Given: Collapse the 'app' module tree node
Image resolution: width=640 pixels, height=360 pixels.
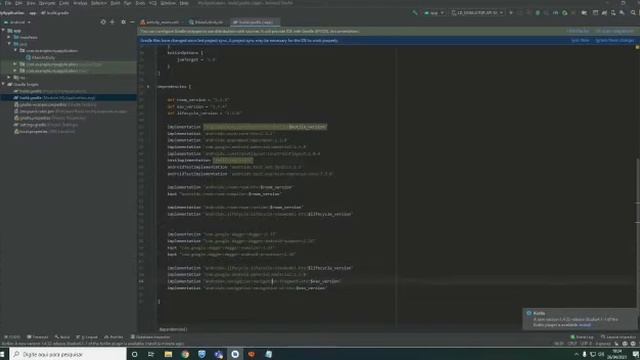Looking at the screenshot, I should (x=4, y=30).
